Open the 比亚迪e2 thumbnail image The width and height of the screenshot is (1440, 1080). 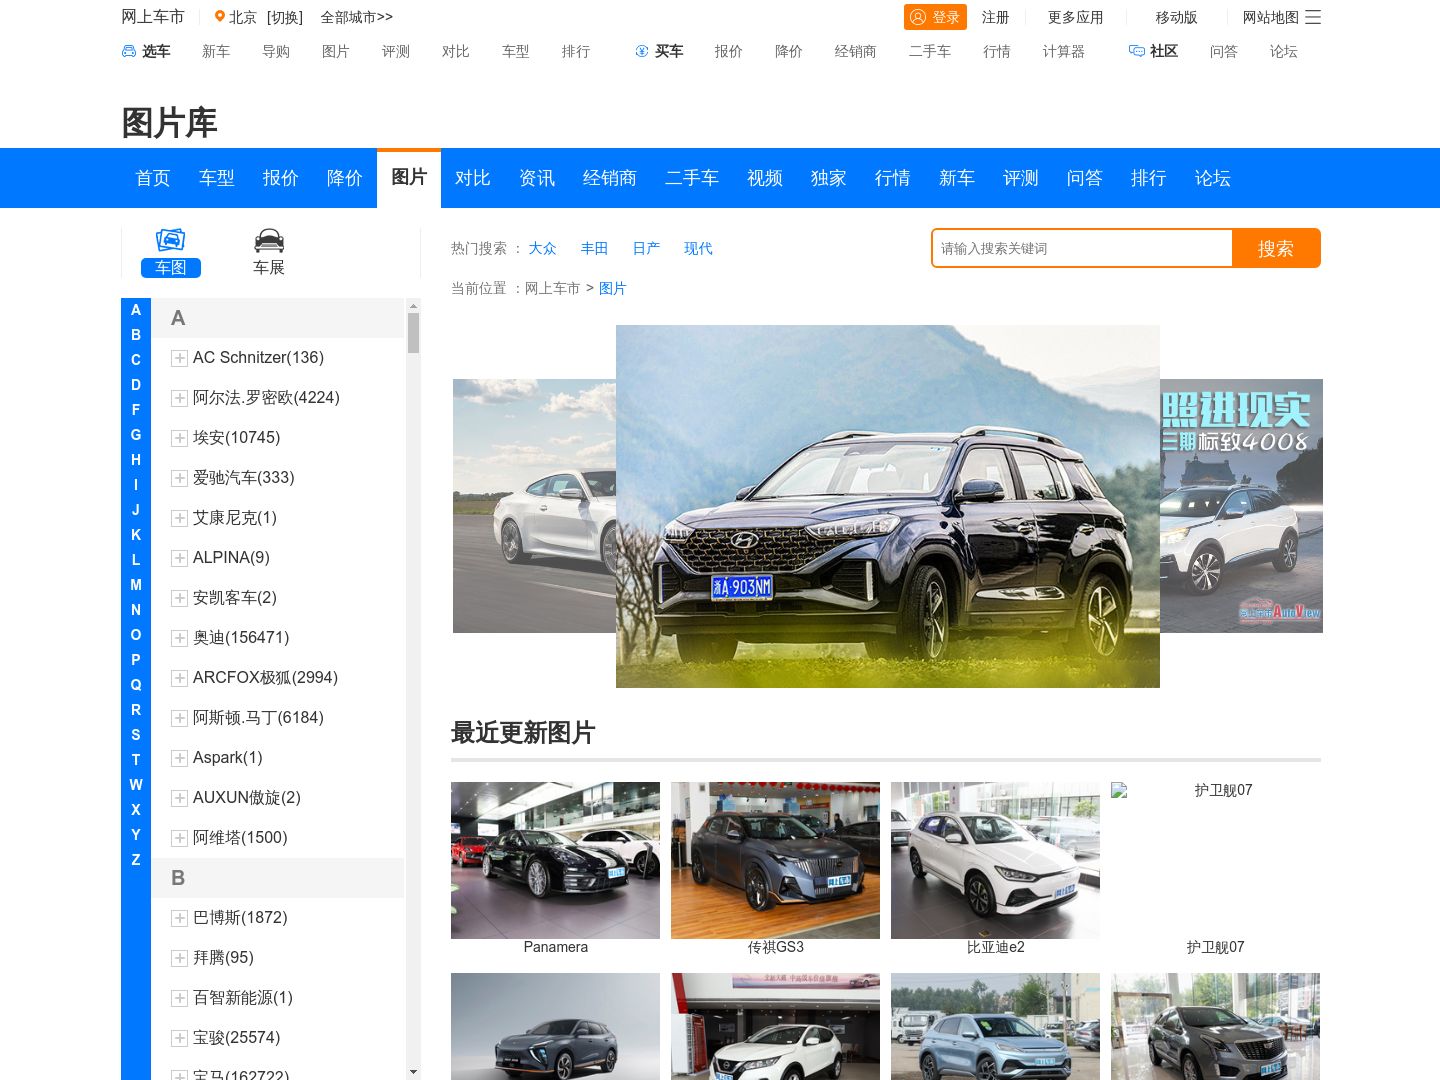(x=996, y=860)
